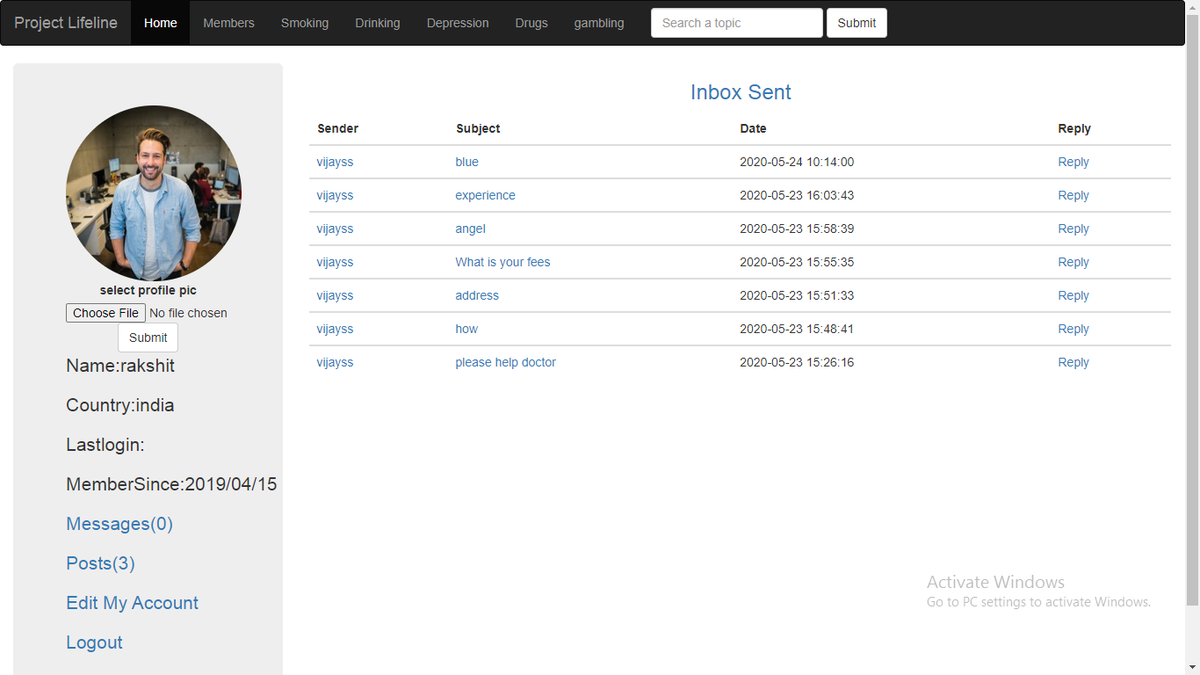Screen dimensions: 1200x675
Task: Open the Members nav item
Action: point(229,23)
